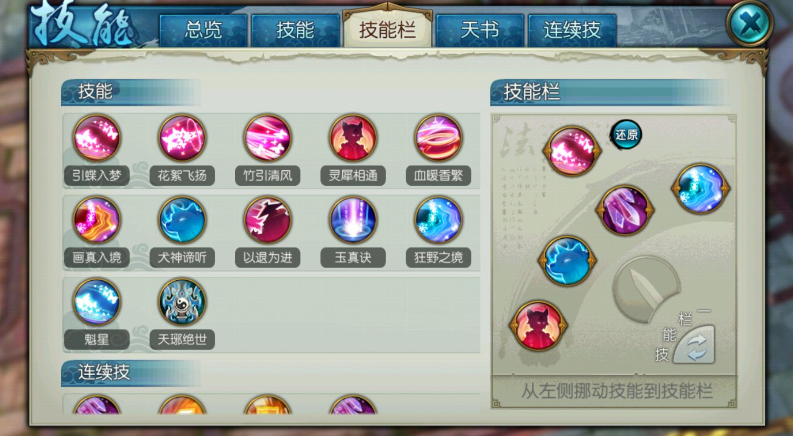
Task: Go to the 连续技 tab
Action: tap(572, 30)
